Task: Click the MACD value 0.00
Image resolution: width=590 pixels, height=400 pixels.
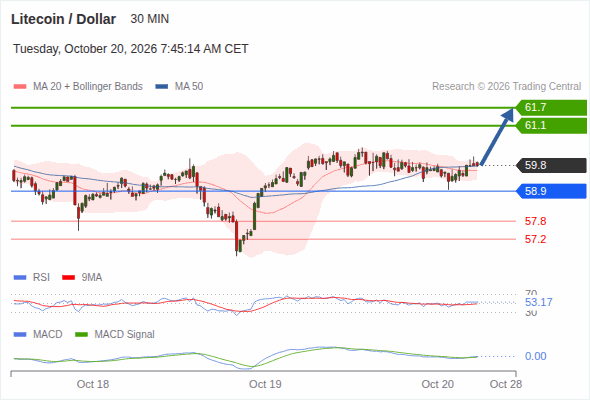Action: pos(535,356)
